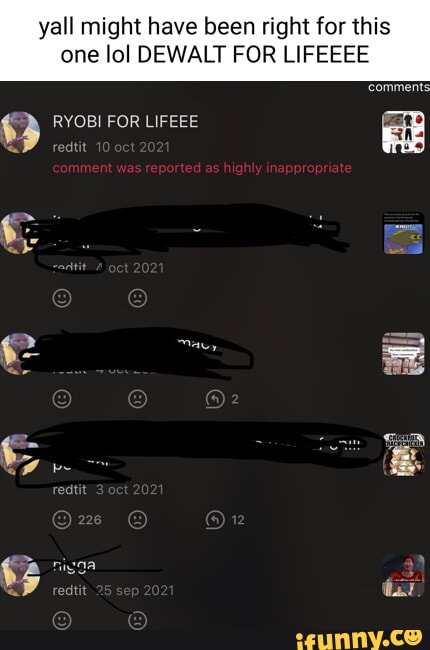Screen dimensions: 430x650
Task: Open red clothing thumbnail beside RYOBI comment
Action: 403,132
